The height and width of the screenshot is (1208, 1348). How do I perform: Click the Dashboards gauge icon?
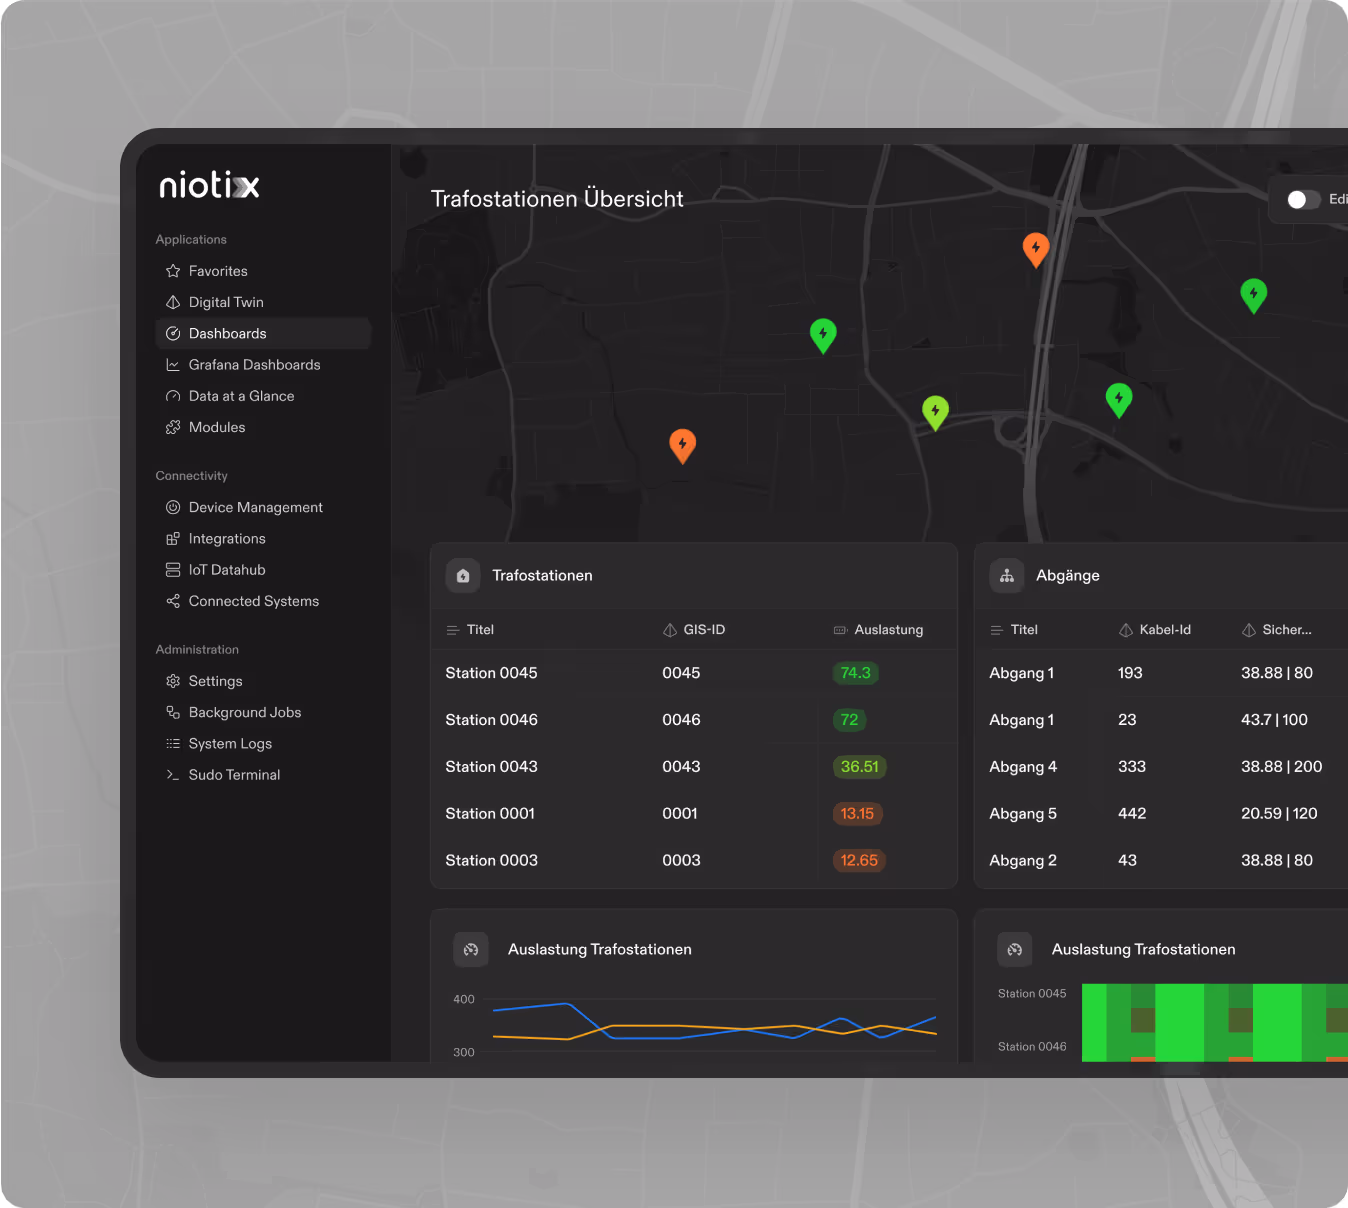click(x=173, y=333)
